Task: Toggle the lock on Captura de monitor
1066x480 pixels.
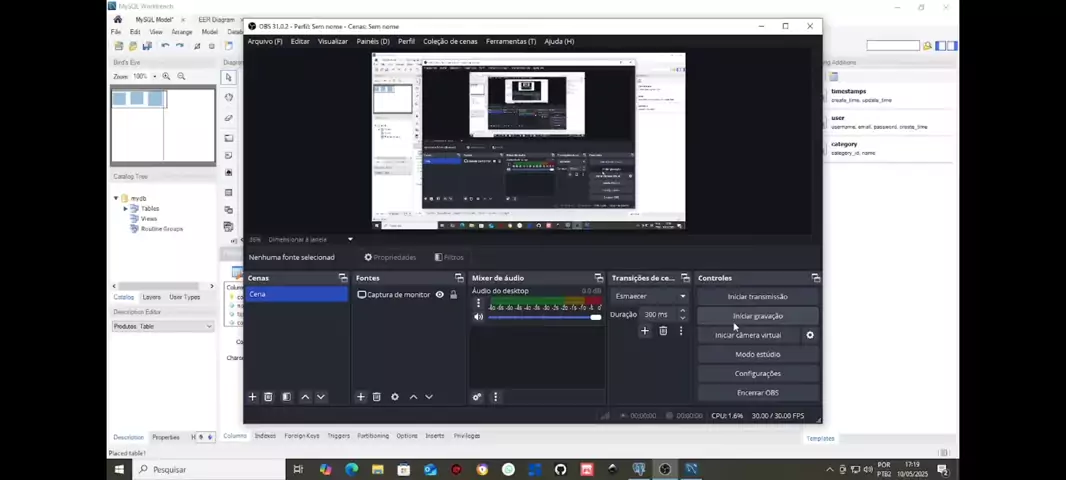Action: click(x=453, y=295)
